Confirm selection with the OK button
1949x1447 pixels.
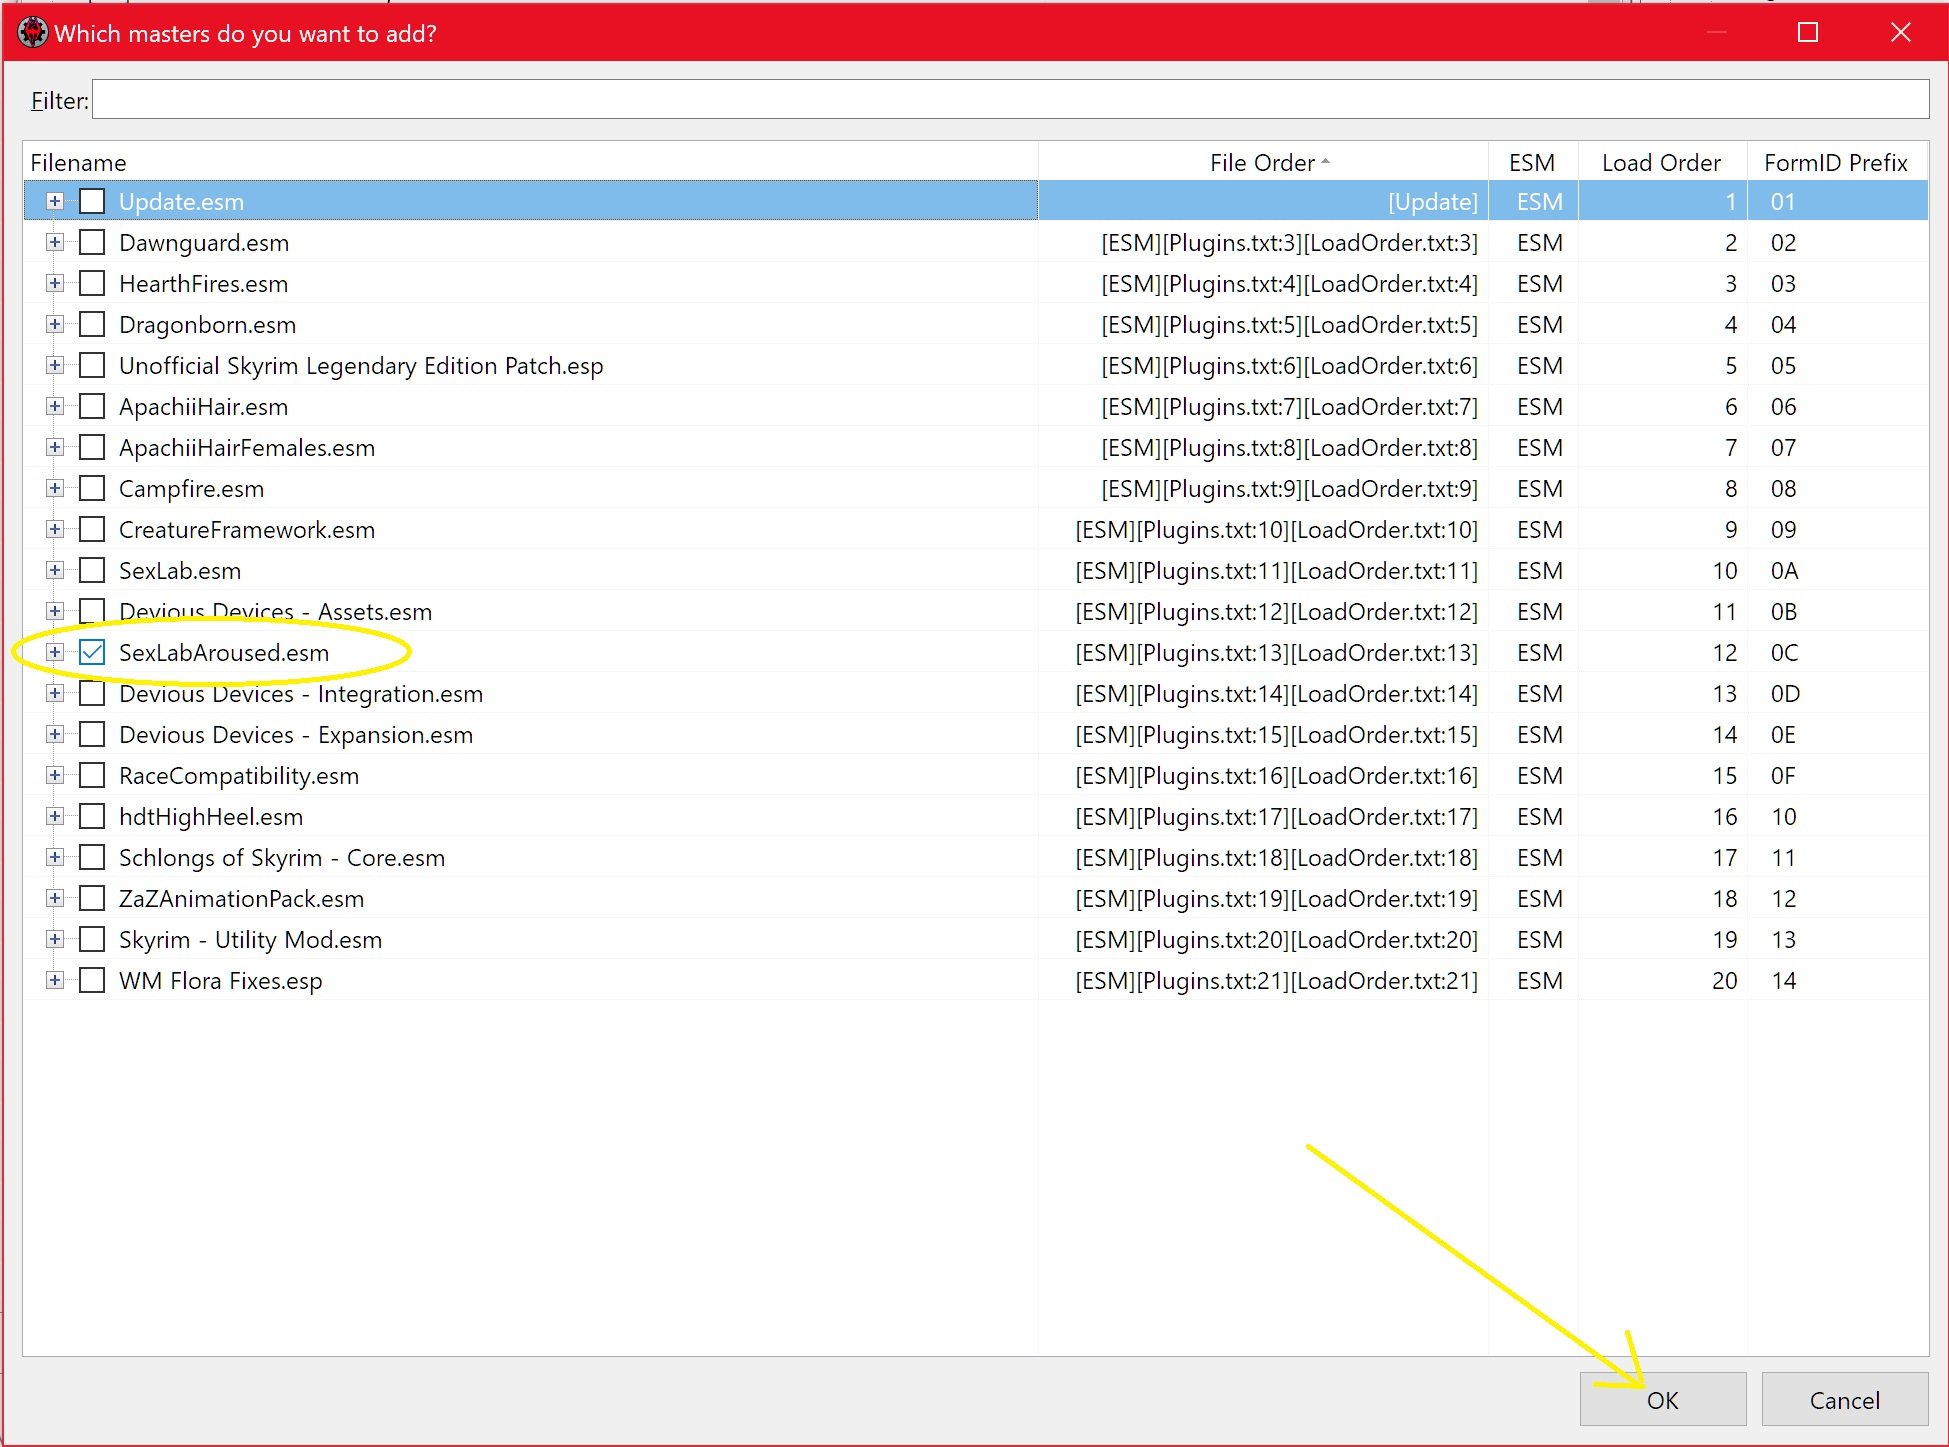tap(1663, 1399)
